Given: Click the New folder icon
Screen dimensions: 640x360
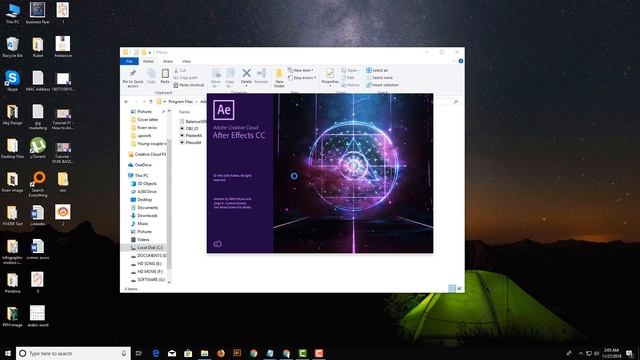Looking at the screenshot, I should (279, 73).
